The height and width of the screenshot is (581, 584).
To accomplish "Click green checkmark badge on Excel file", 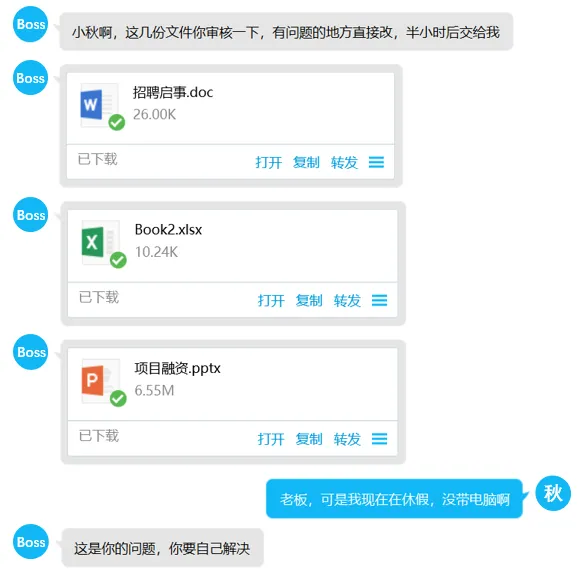I will coord(118,260).
